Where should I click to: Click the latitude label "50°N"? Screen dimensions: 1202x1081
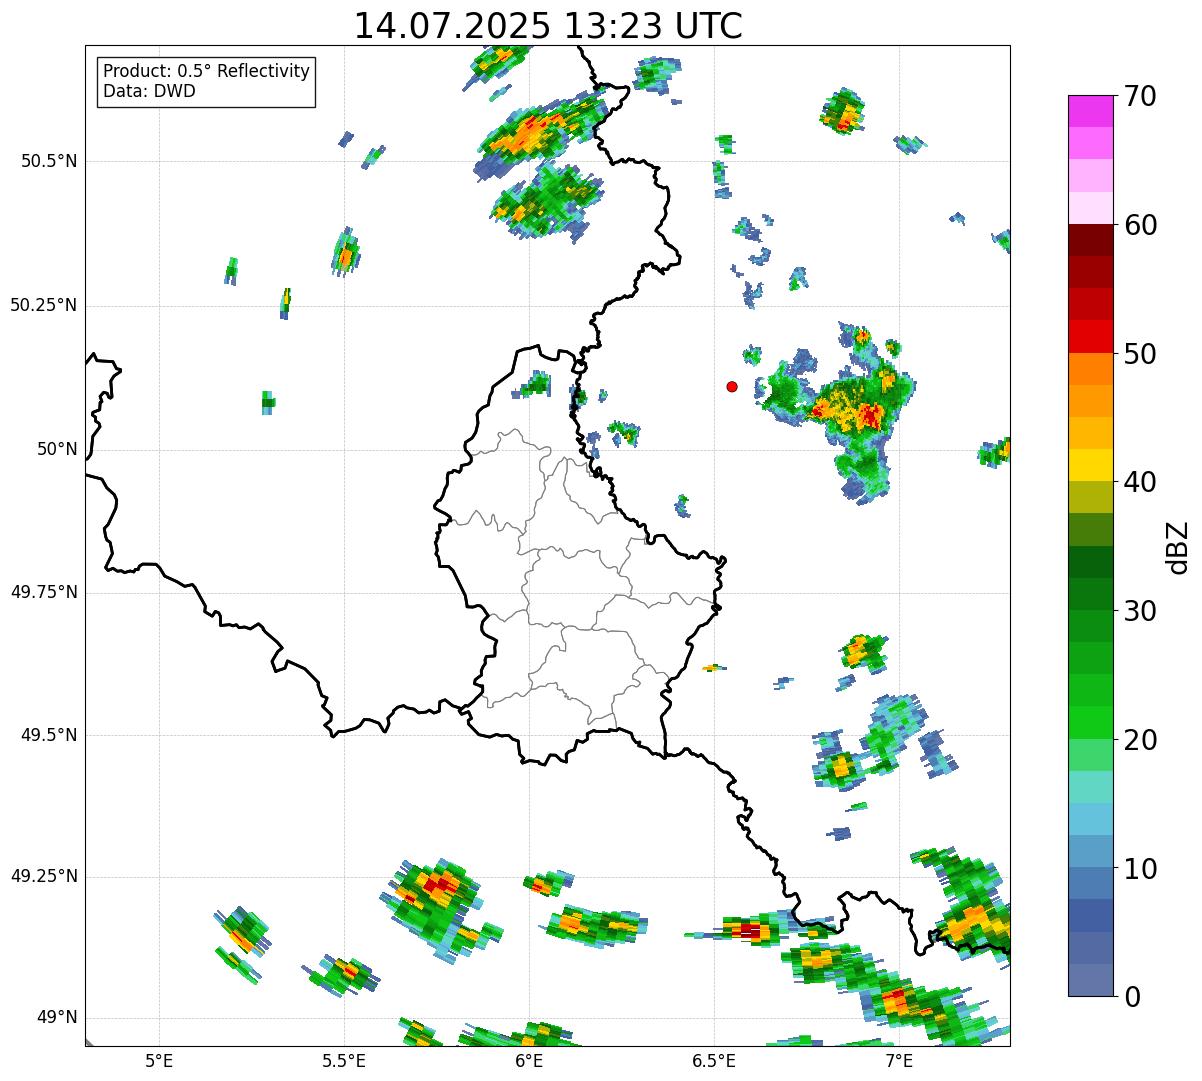[x=57, y=449]
